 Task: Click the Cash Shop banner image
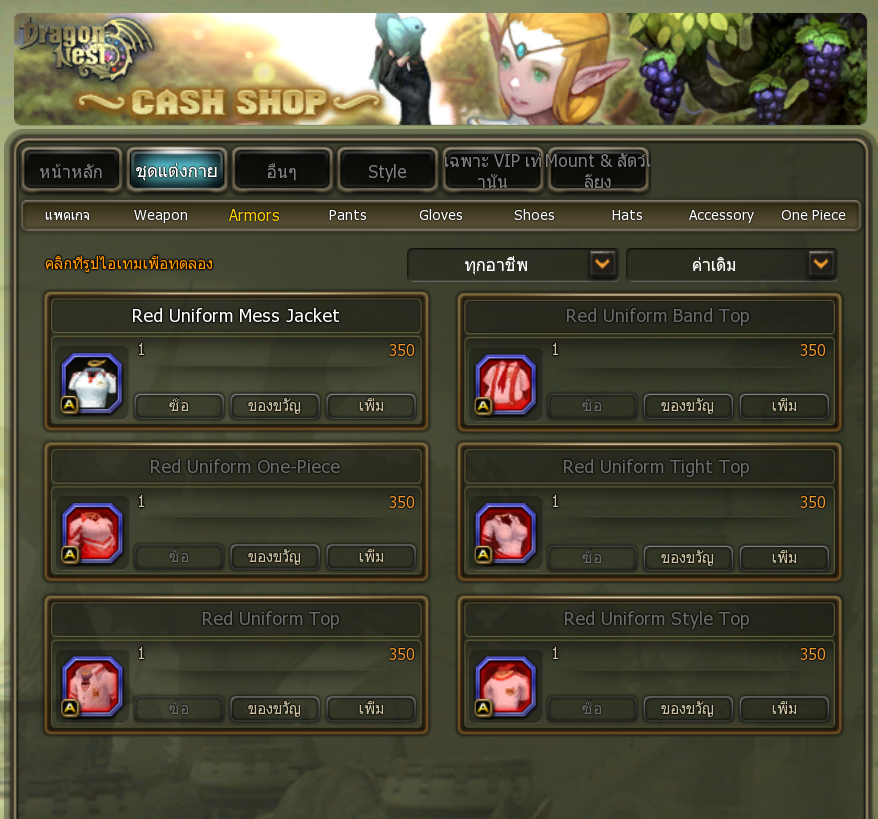click(440, 69)
